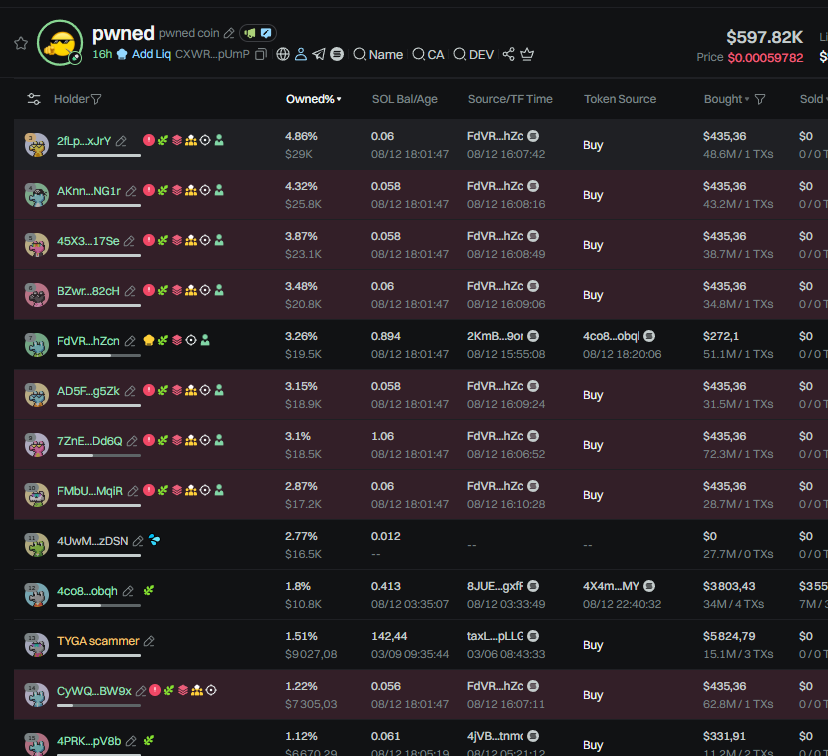Click target circle badge on BZwr...82cH row
The height and width of the screenshot is (756, 828).
tap(205, 290)
